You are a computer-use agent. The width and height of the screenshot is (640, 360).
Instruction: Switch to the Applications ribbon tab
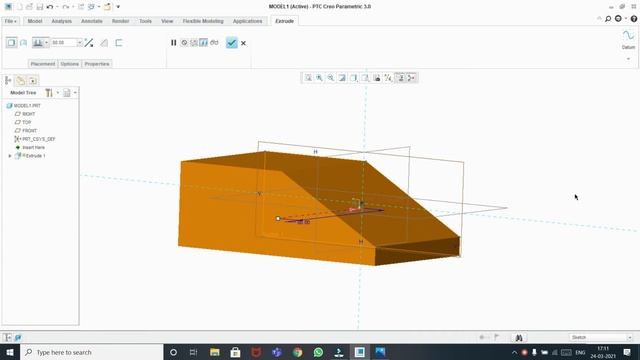(x=247, y=21)
